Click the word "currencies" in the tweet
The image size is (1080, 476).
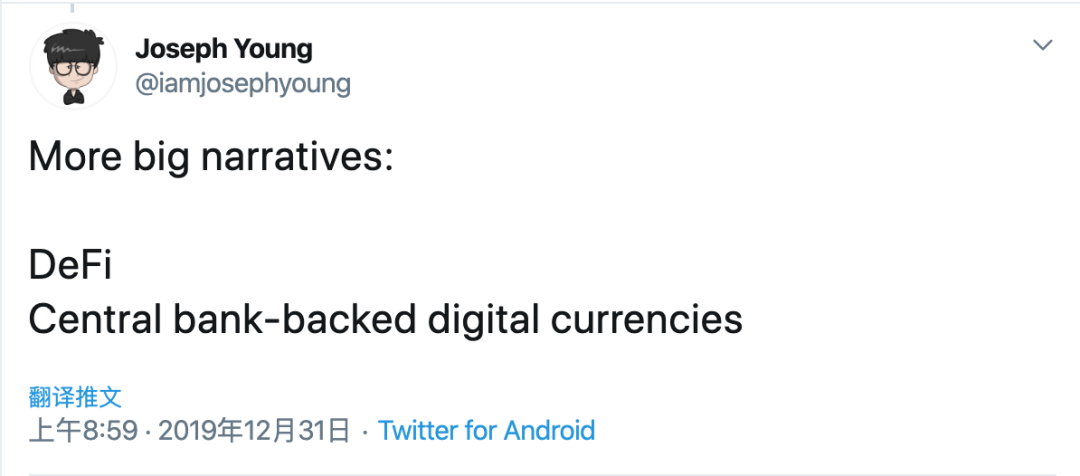pos(649,319)
